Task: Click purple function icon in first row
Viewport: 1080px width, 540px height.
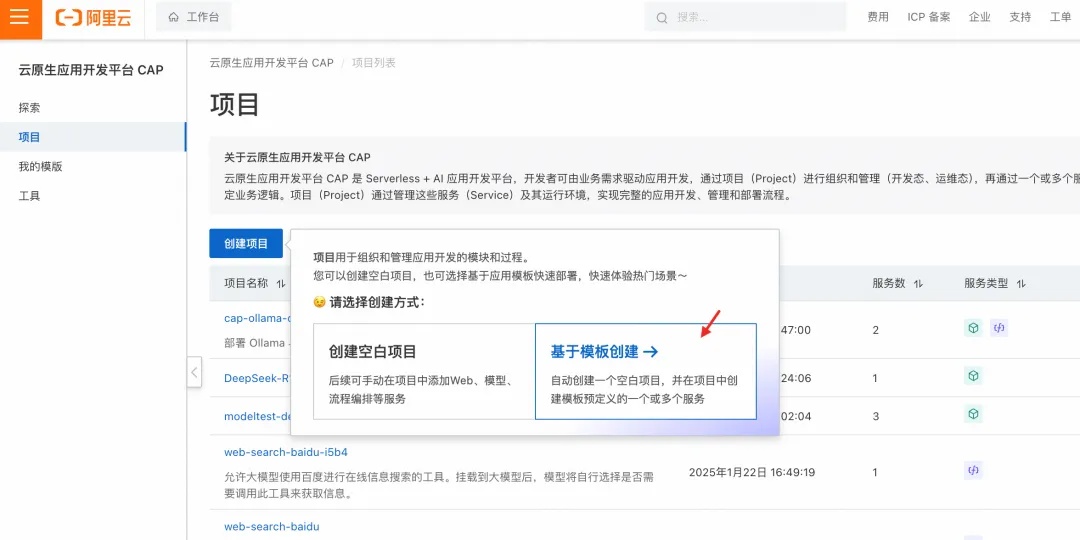Action: click(x=999, y=329)
